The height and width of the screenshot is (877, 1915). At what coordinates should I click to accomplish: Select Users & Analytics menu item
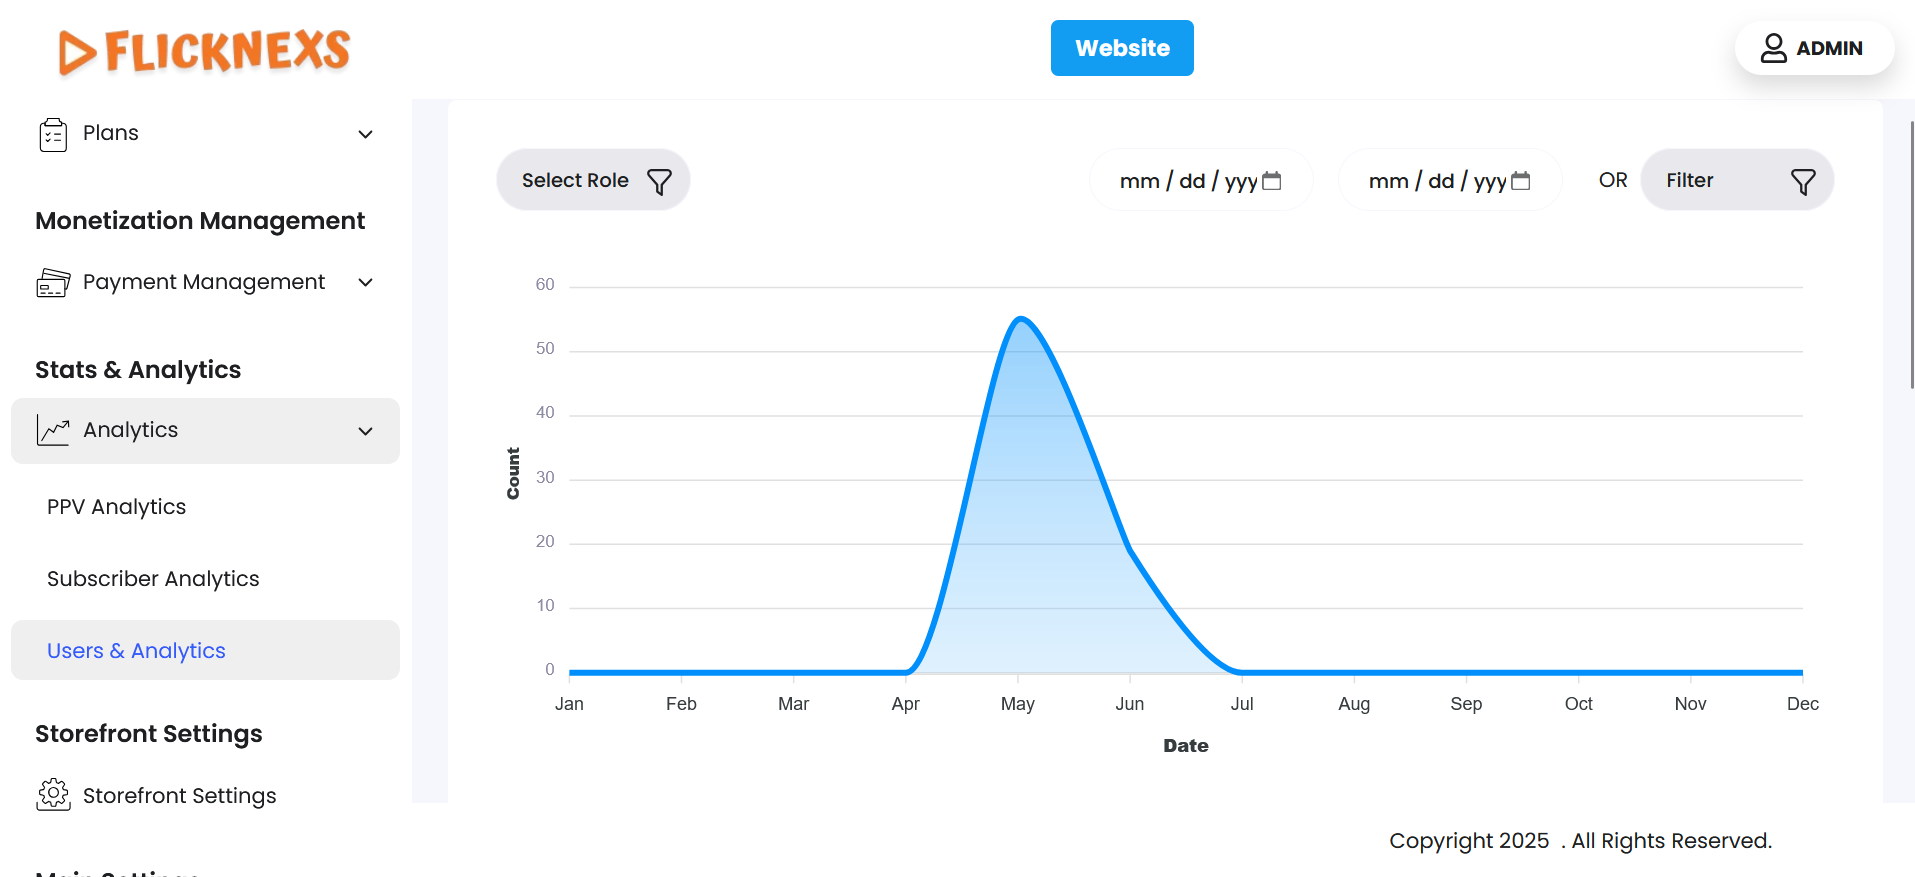(x=137, y=651)
